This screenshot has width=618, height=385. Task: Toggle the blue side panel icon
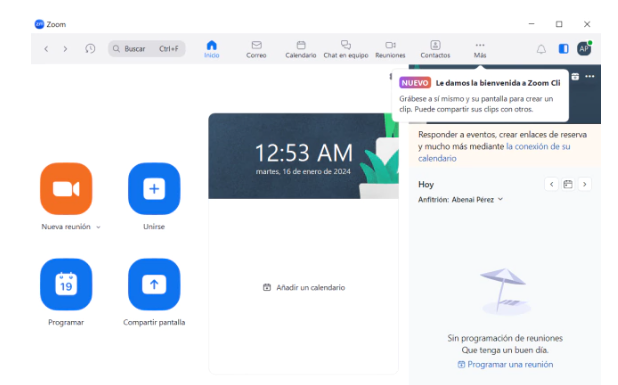563,48
